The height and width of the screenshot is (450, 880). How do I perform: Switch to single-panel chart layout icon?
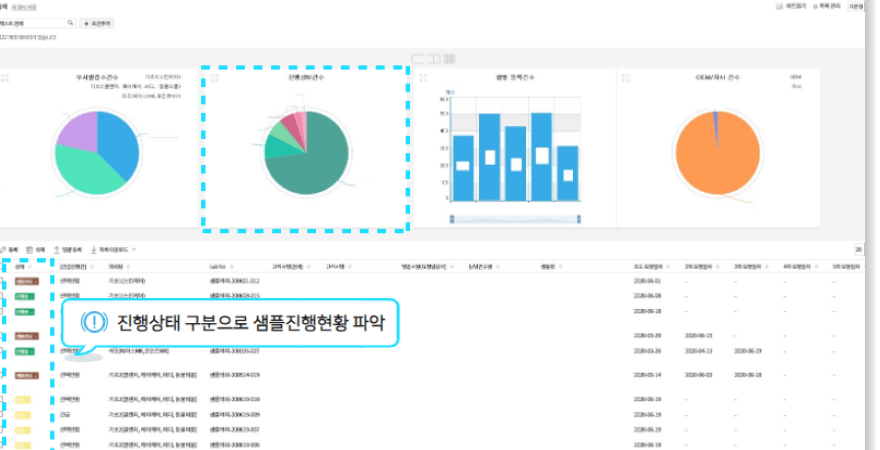click(418, 58)
